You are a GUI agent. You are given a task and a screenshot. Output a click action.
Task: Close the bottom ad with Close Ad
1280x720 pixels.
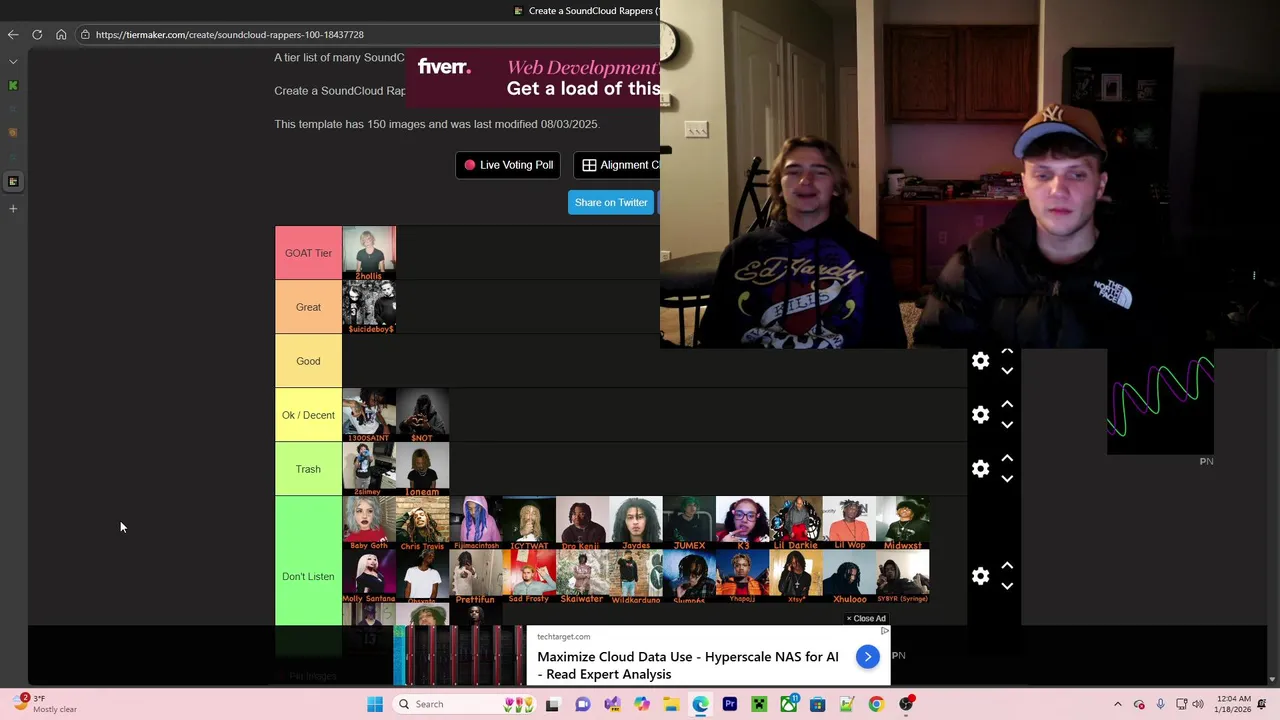[866, 618]
